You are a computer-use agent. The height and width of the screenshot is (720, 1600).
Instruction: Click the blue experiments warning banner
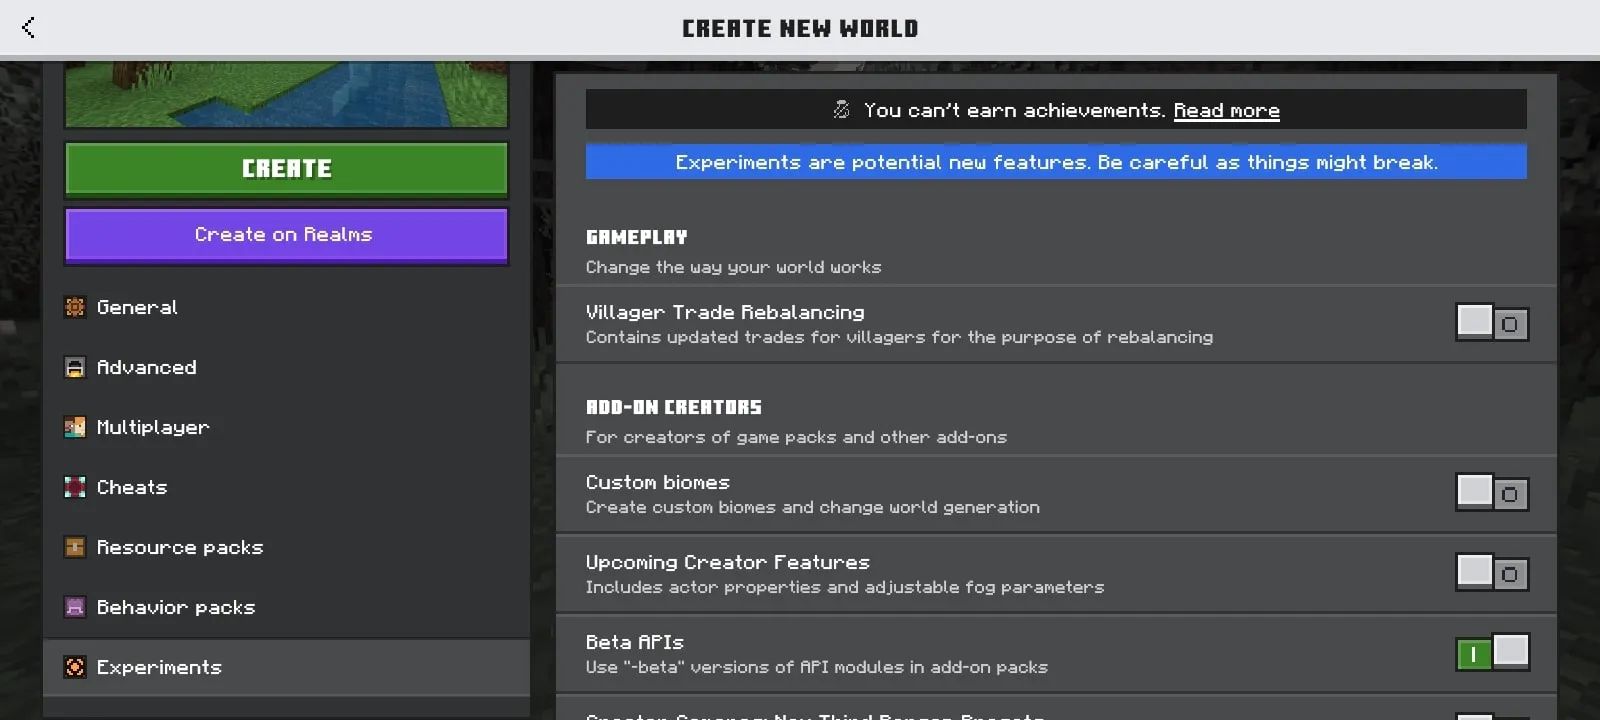1056,162
